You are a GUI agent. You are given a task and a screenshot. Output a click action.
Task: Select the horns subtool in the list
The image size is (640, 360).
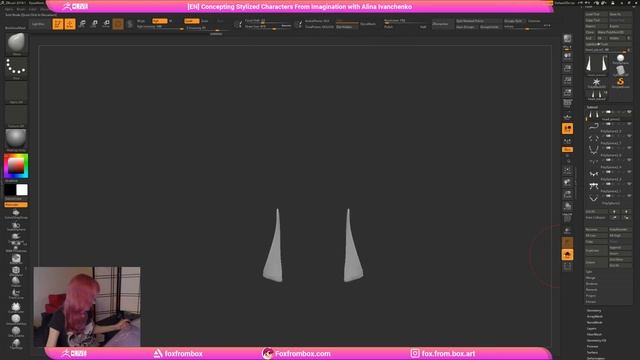[609, 116]
